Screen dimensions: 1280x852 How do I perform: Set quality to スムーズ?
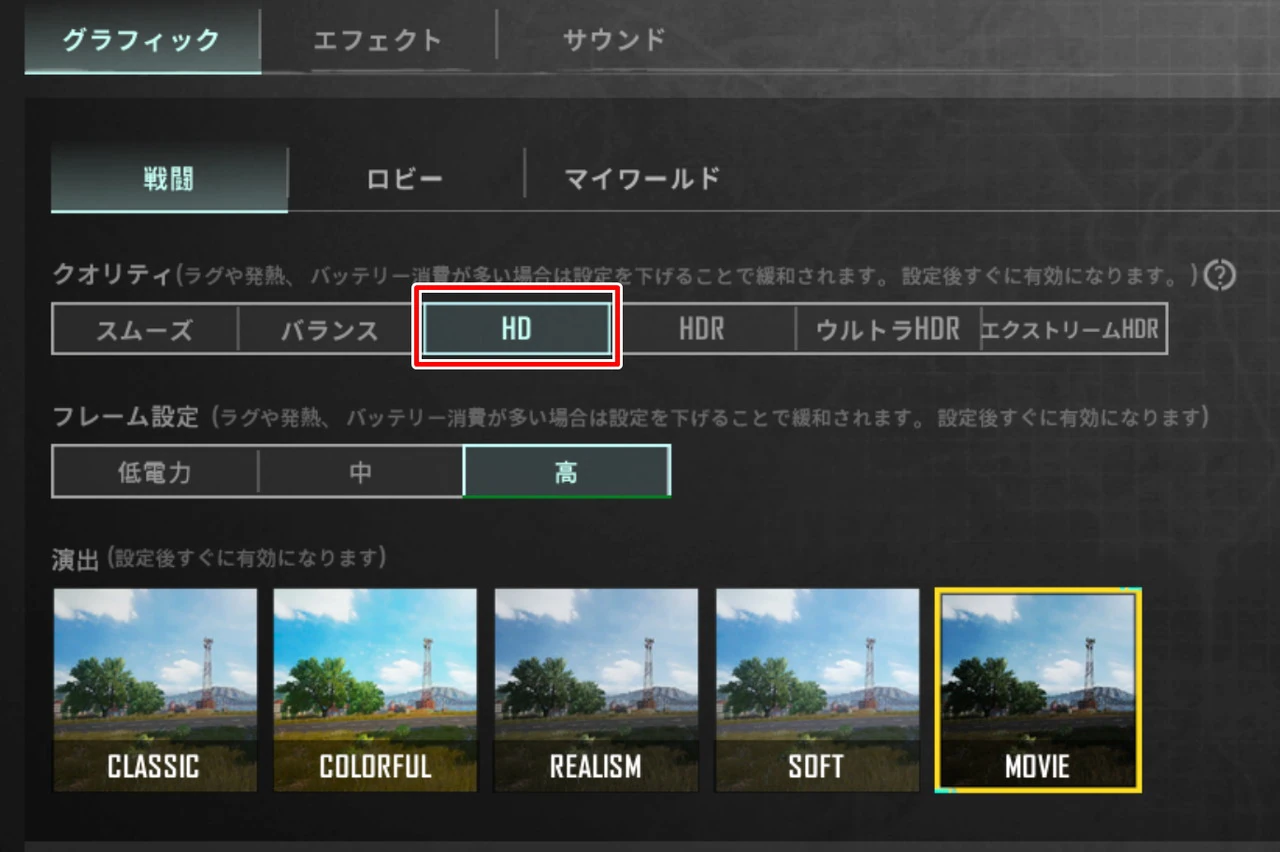tap(145, 329)
